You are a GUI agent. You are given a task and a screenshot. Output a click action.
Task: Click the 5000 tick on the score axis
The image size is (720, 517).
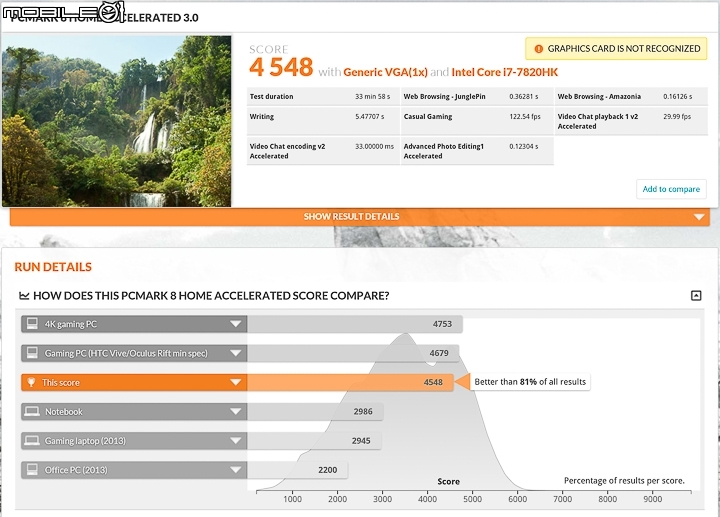pos(472,499)
